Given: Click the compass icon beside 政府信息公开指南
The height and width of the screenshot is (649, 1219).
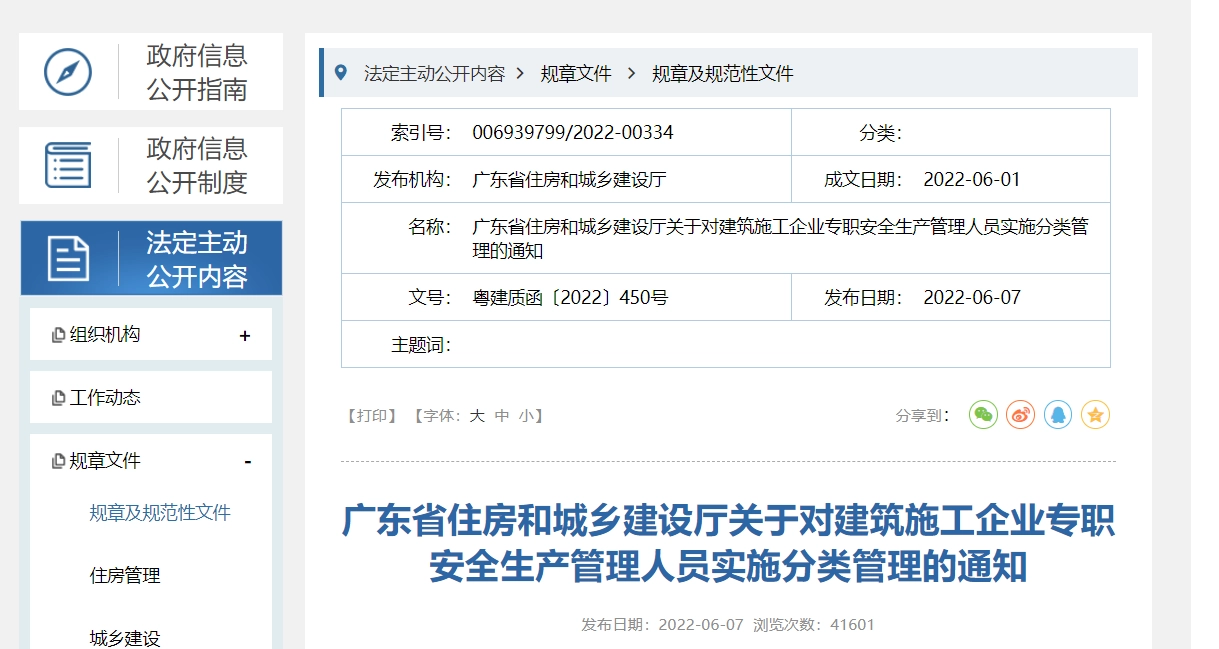Looking at the screenshot, I should click(68, 71).
